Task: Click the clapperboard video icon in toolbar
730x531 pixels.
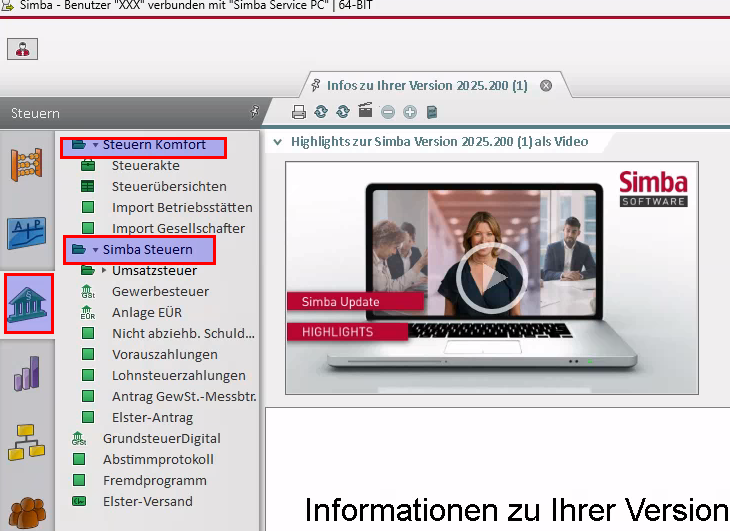Action: pyautogui.click(x=365, y=112)
